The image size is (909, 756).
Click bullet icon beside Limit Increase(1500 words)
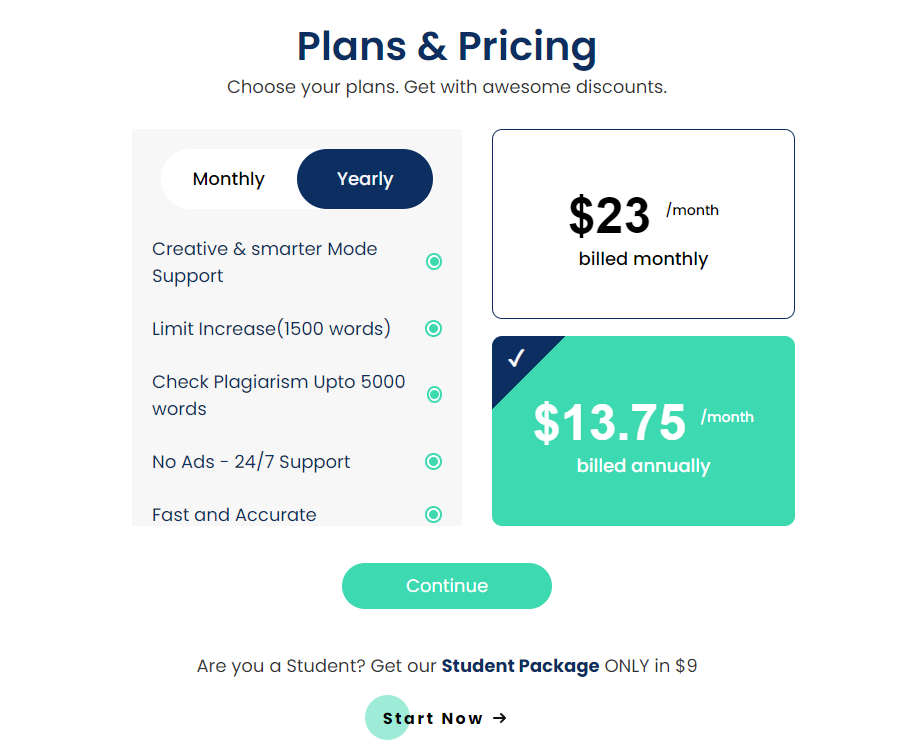pos(434,328)
